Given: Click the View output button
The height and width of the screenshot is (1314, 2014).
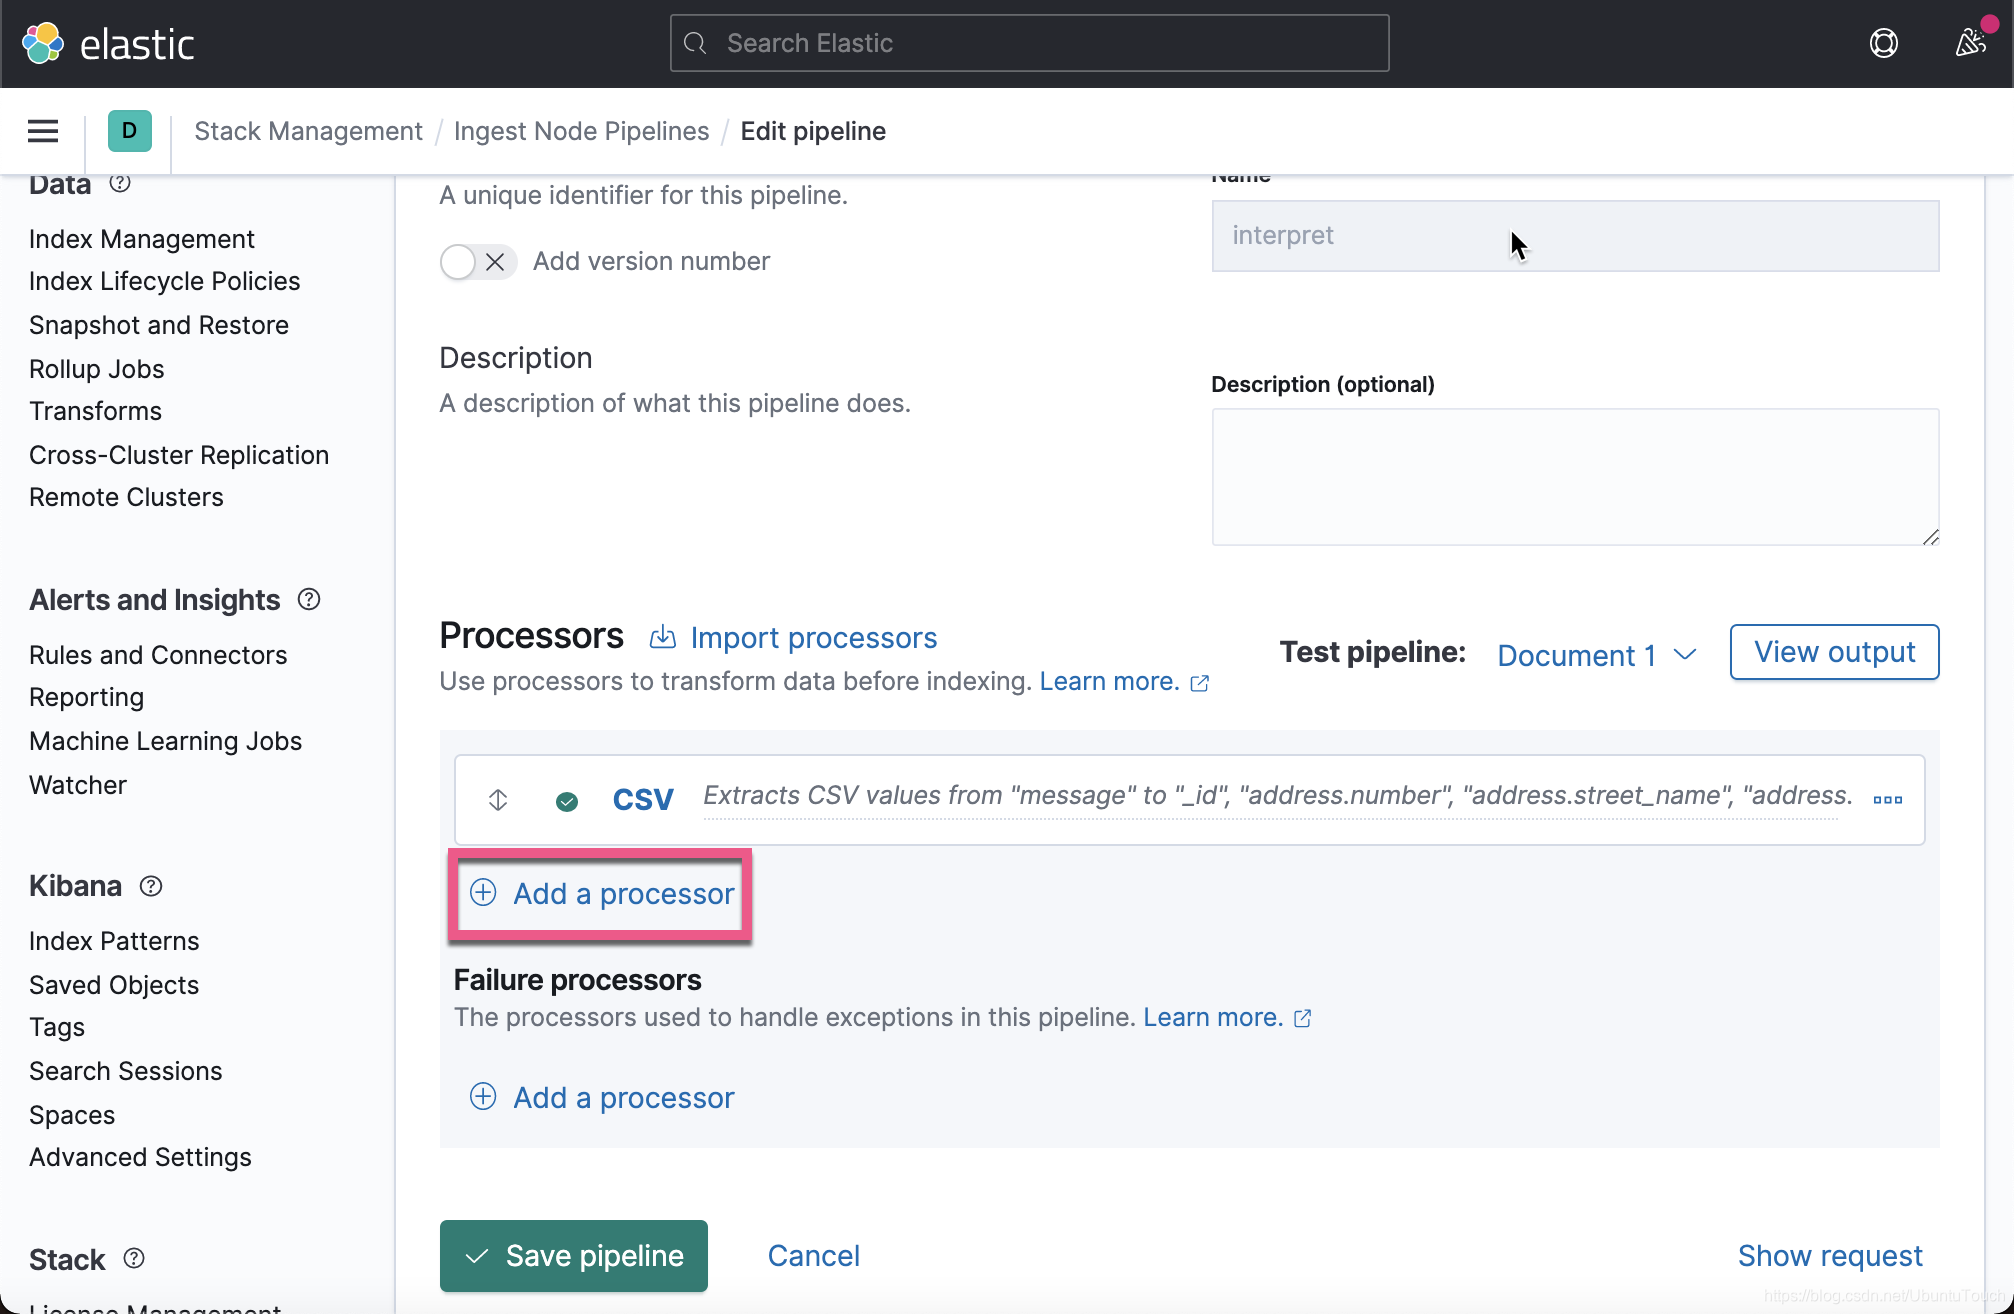Looking at the screenshot, I should pos(1833,651).
